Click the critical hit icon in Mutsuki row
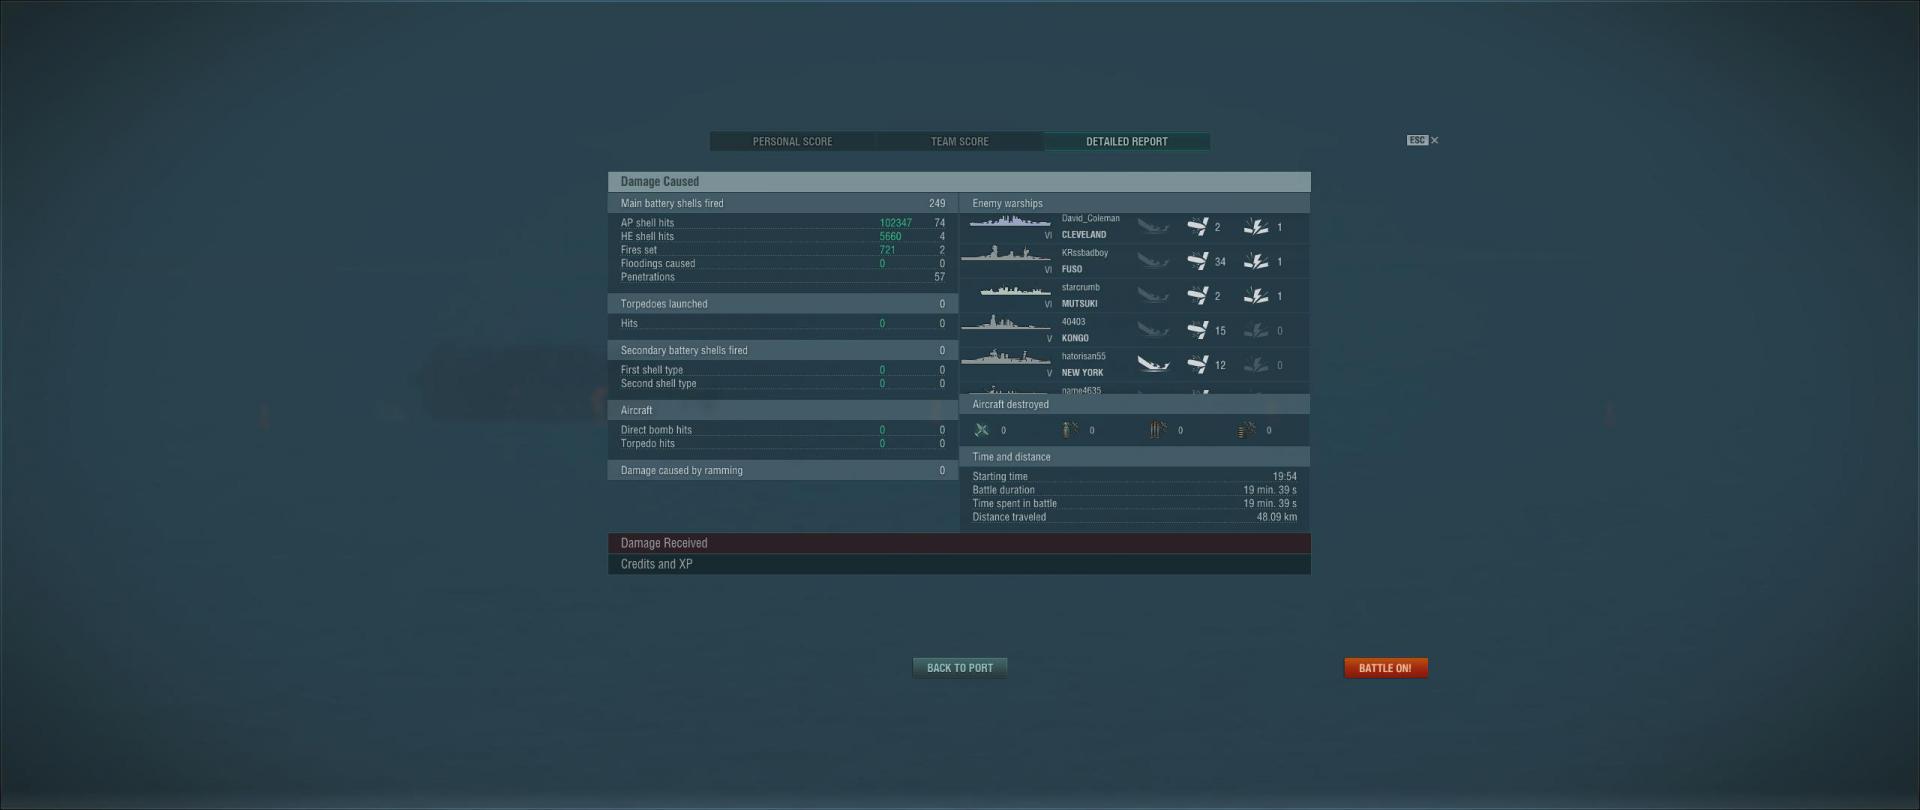The width and height of the screenshot is (1920, 810). coord(1256,296)
